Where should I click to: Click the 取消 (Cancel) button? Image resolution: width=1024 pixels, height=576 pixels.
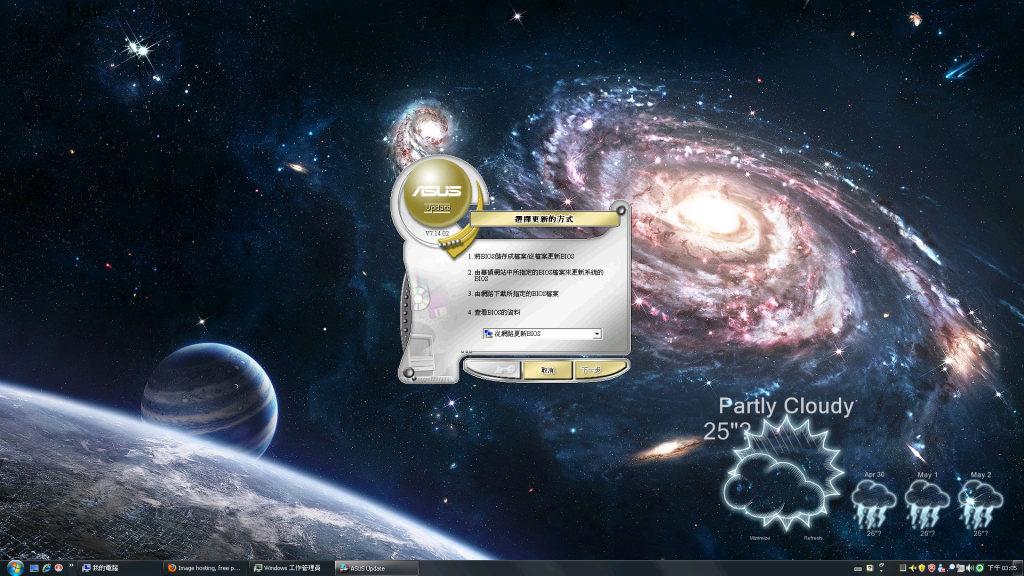[547, 370]
